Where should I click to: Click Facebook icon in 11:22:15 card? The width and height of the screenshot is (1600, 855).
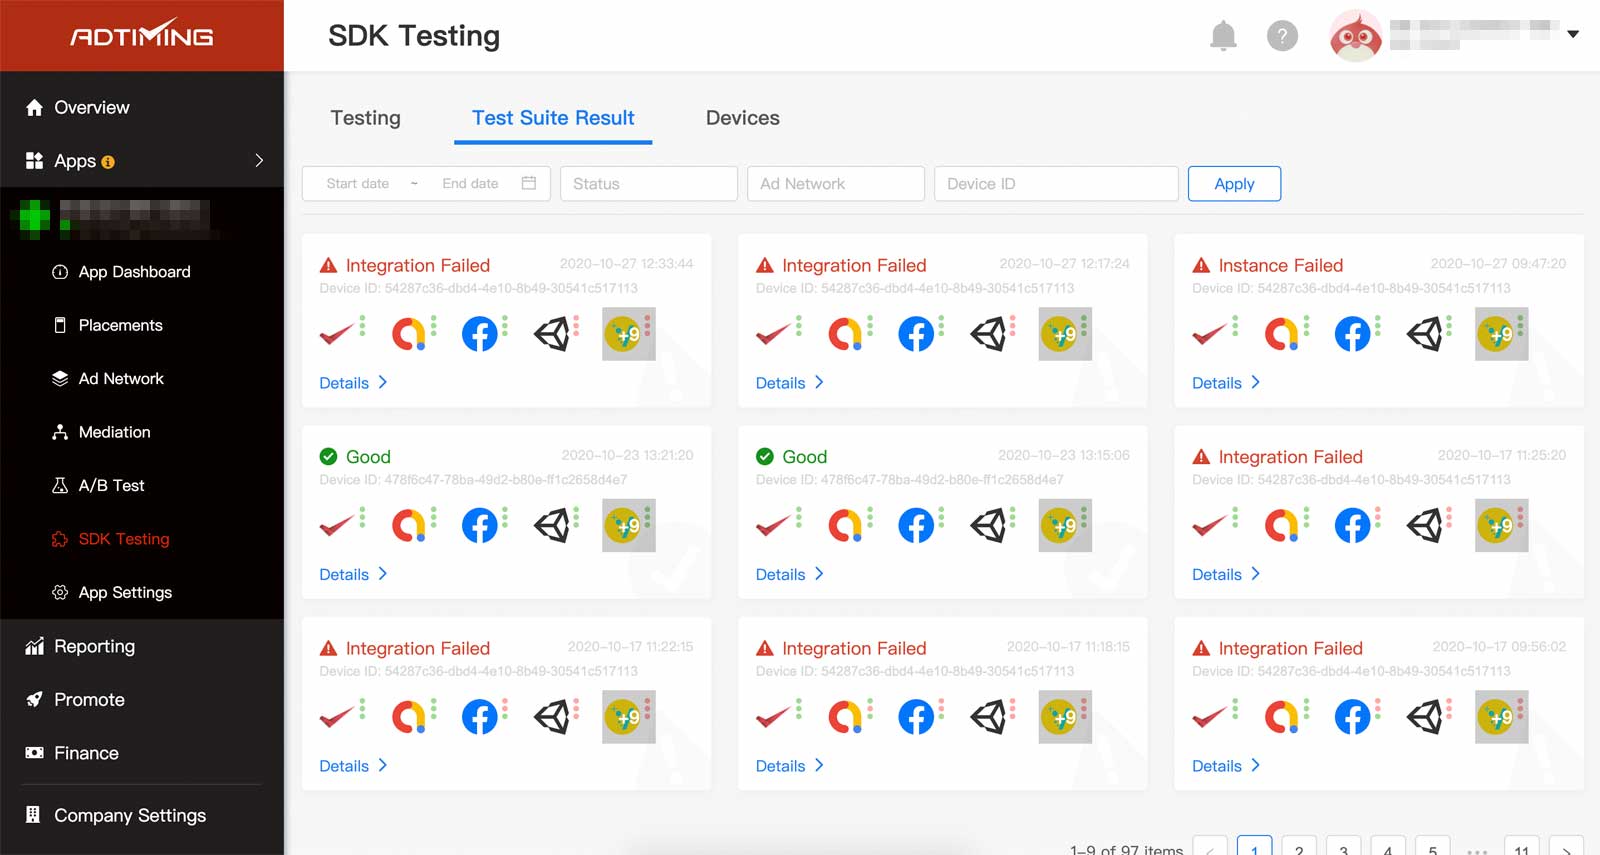[x=480, y=717]
